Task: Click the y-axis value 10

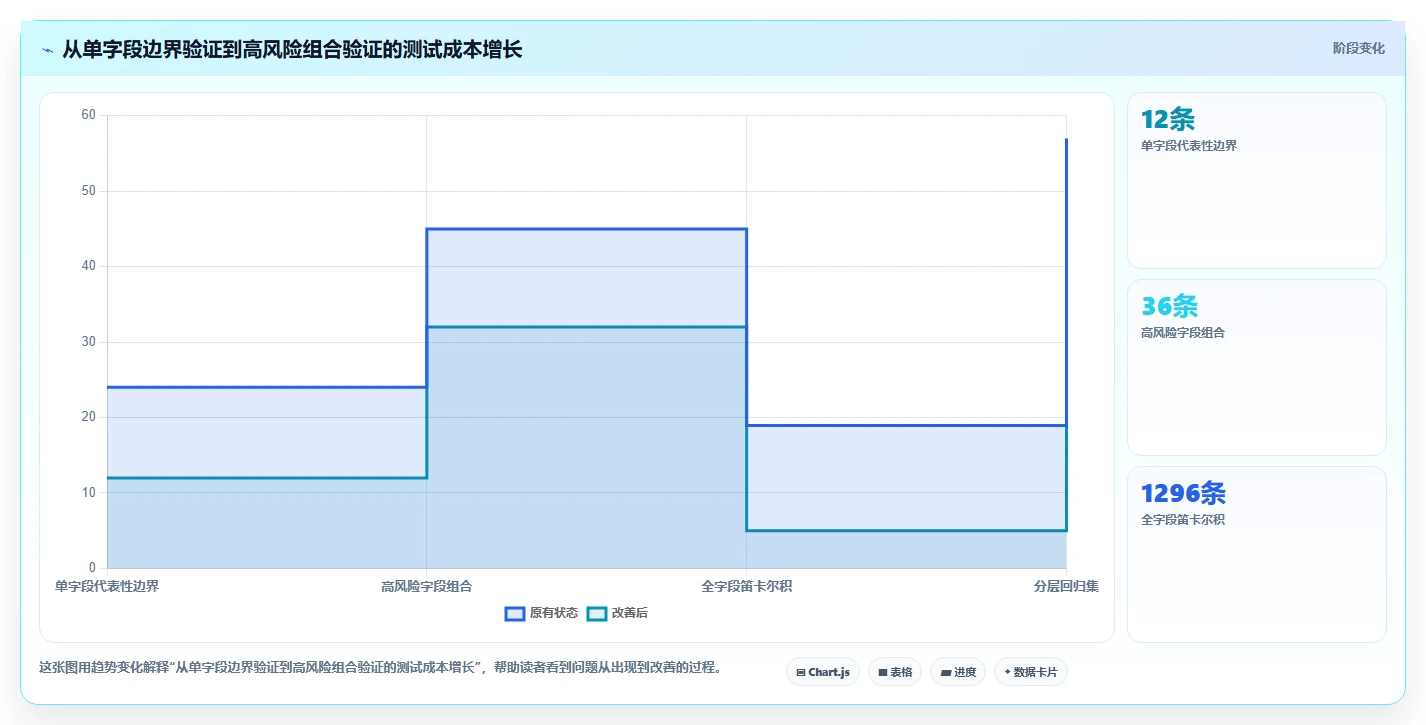Action: 88,492
